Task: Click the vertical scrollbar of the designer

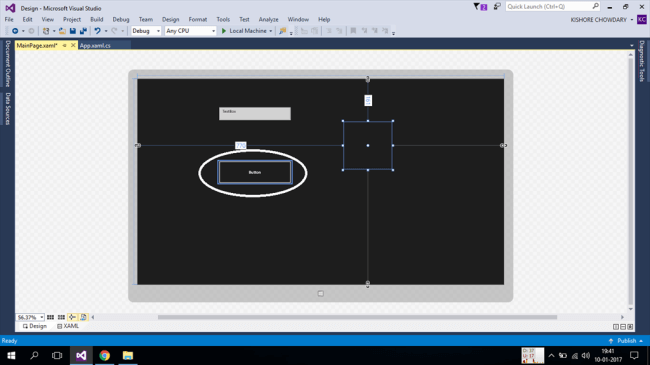Action: 631,181
